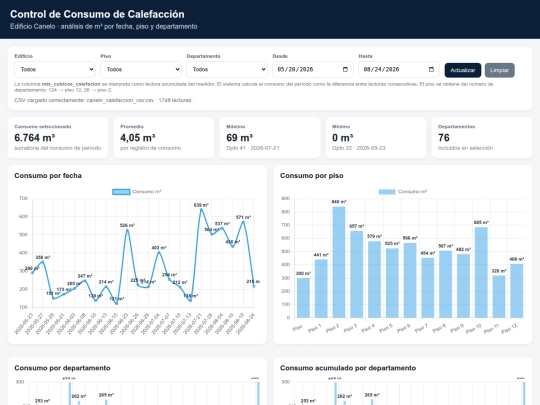Click the '4,05 m³' Promedio value
Image resolution: width=540 pixels, height=405 pixels.
click(138, 138)
